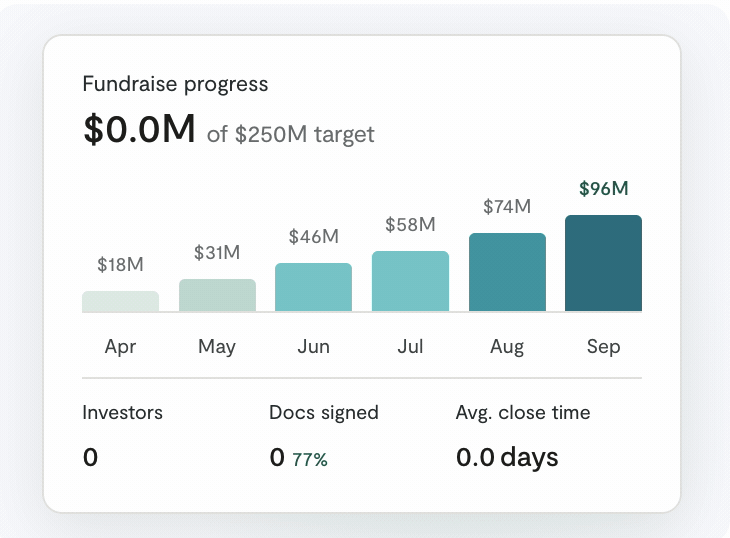This screenshot has height=538, width=730.
Task: Click the $96M value label
Action: (x=603, y=188)
